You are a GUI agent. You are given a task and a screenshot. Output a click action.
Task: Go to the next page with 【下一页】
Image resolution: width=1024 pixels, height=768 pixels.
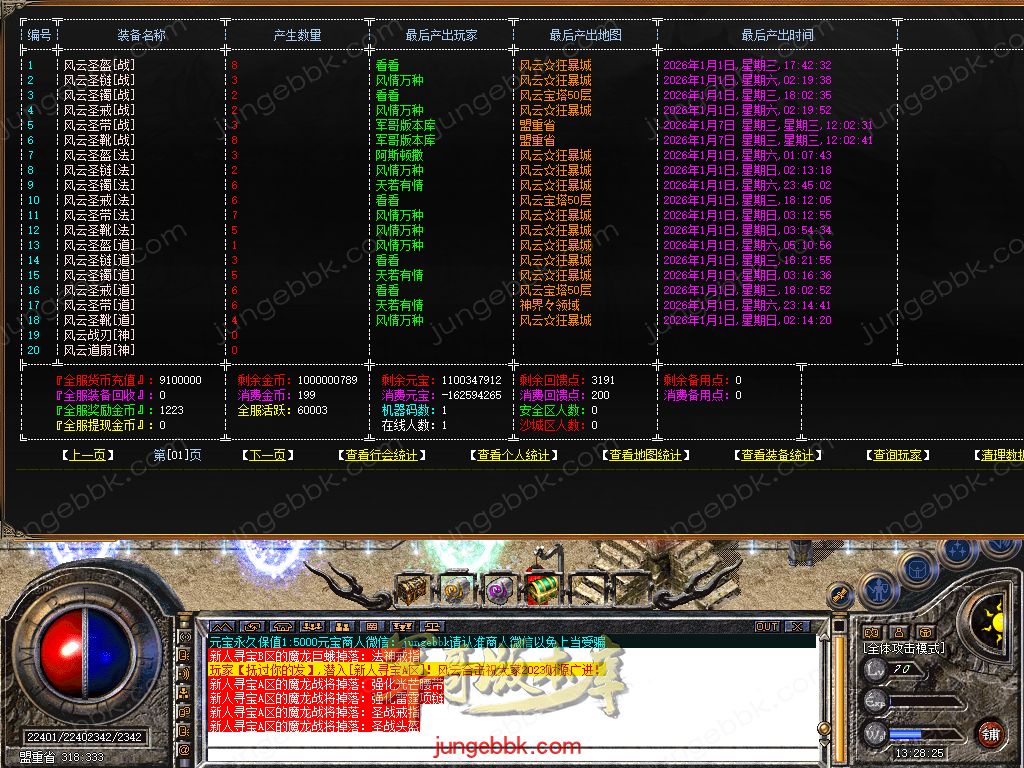[x=262, y=455]
